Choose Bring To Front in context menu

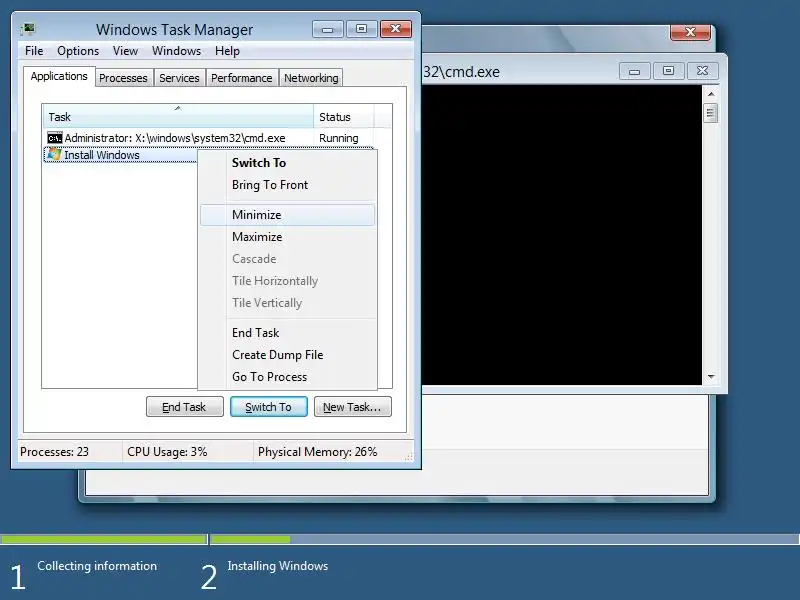coord(288,185)
